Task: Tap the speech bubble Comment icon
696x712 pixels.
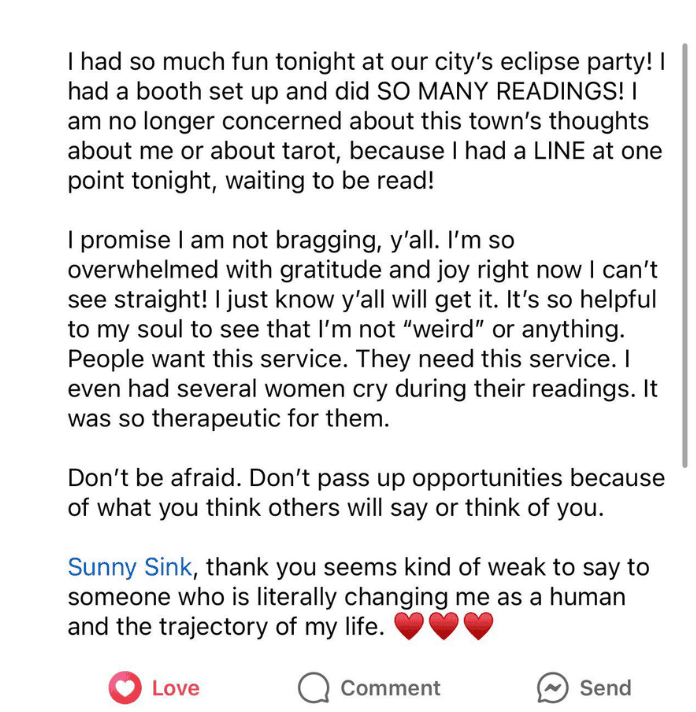Action: click(x=314, y=688)
